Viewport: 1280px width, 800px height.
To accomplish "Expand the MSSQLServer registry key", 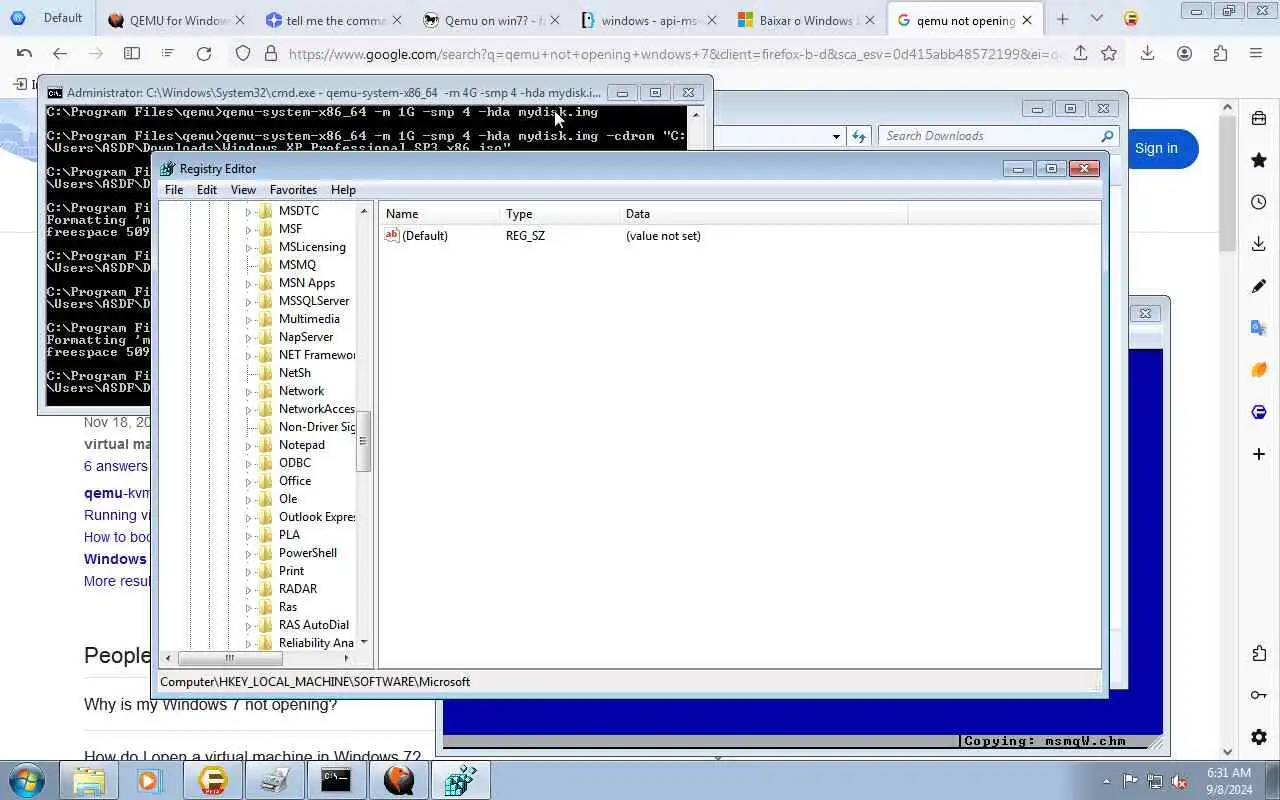I will tap(249, 301).
